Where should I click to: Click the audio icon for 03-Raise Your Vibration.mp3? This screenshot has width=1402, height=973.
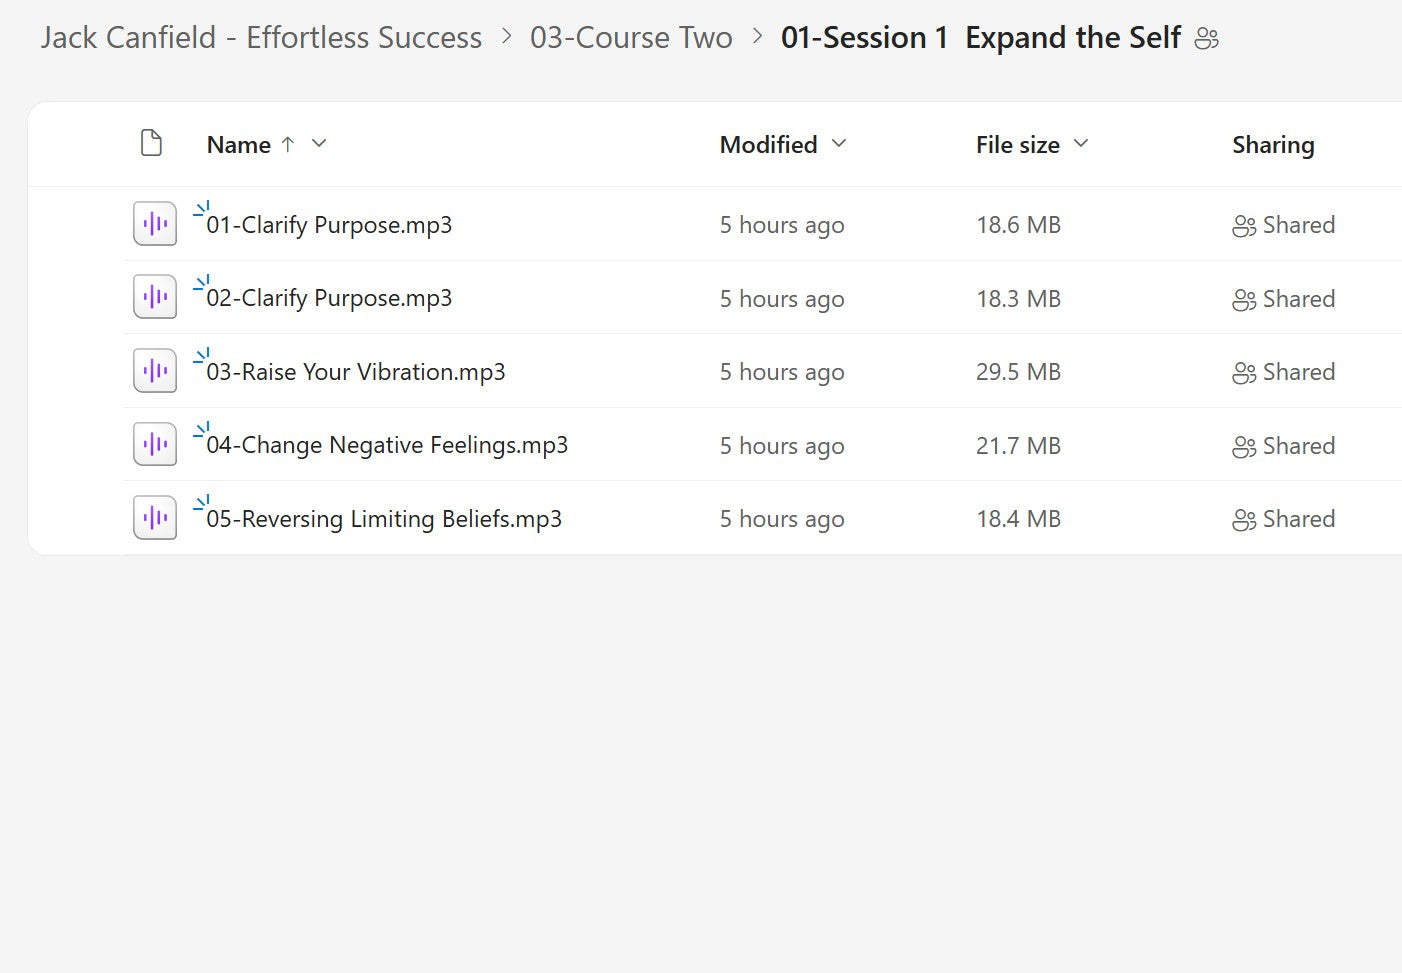[x=154, y=370]
